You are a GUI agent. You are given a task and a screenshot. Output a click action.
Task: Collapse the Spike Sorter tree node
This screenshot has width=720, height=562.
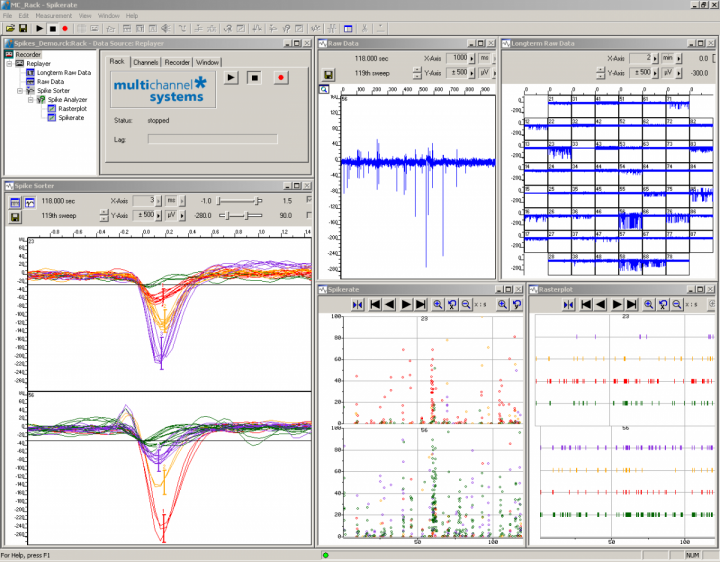tap(20, 90)
